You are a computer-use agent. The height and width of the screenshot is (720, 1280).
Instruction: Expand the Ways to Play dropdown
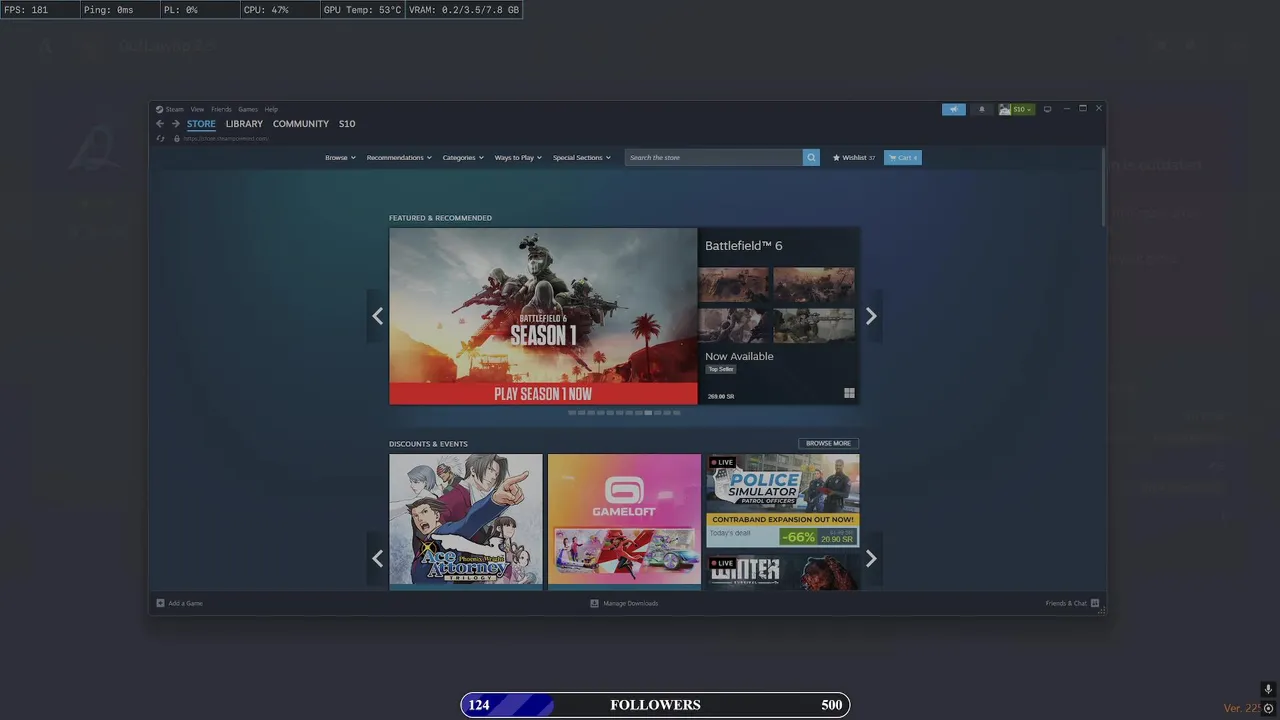coord(518,157)
